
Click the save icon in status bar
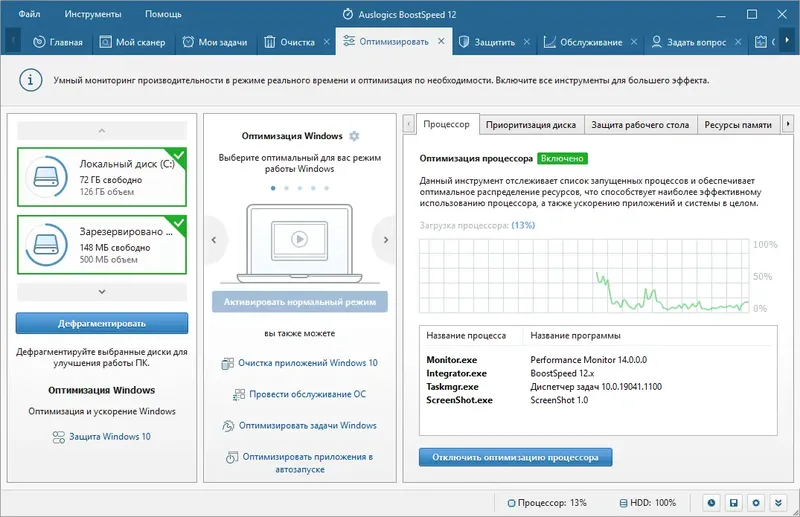(x=734, y=503)
